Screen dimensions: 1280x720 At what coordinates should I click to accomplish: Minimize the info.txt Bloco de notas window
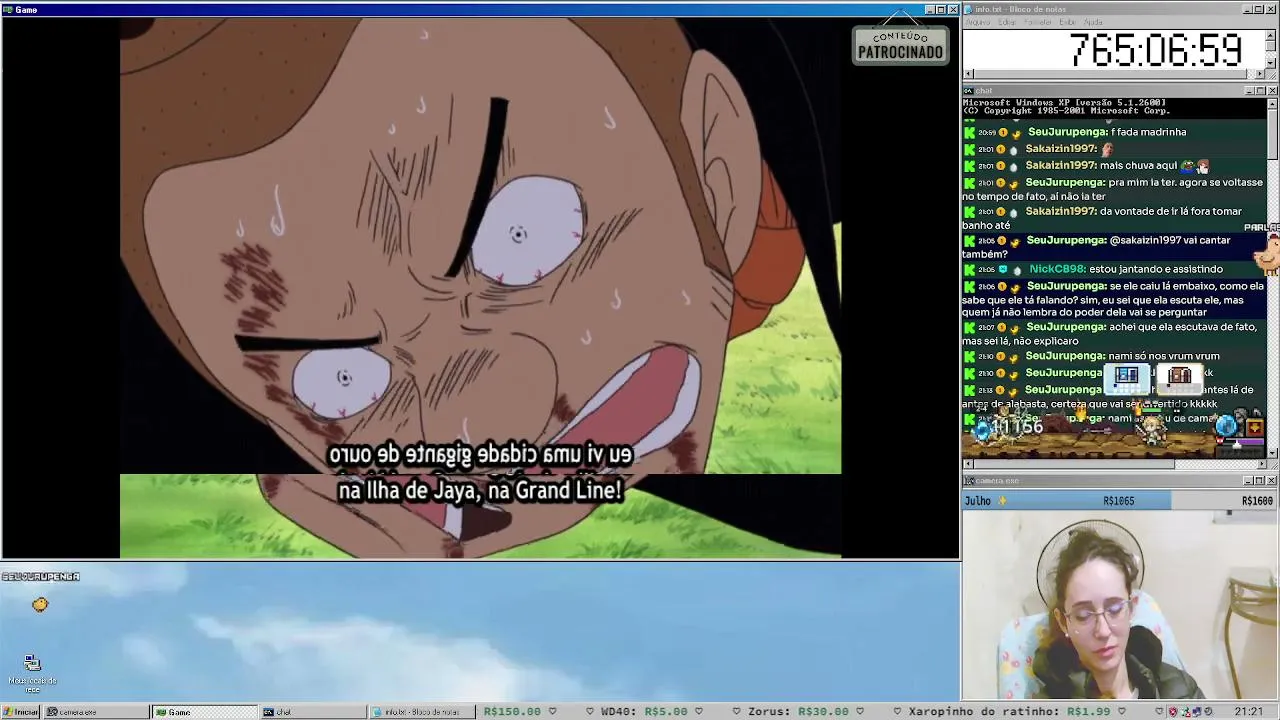pos(1249,9)
